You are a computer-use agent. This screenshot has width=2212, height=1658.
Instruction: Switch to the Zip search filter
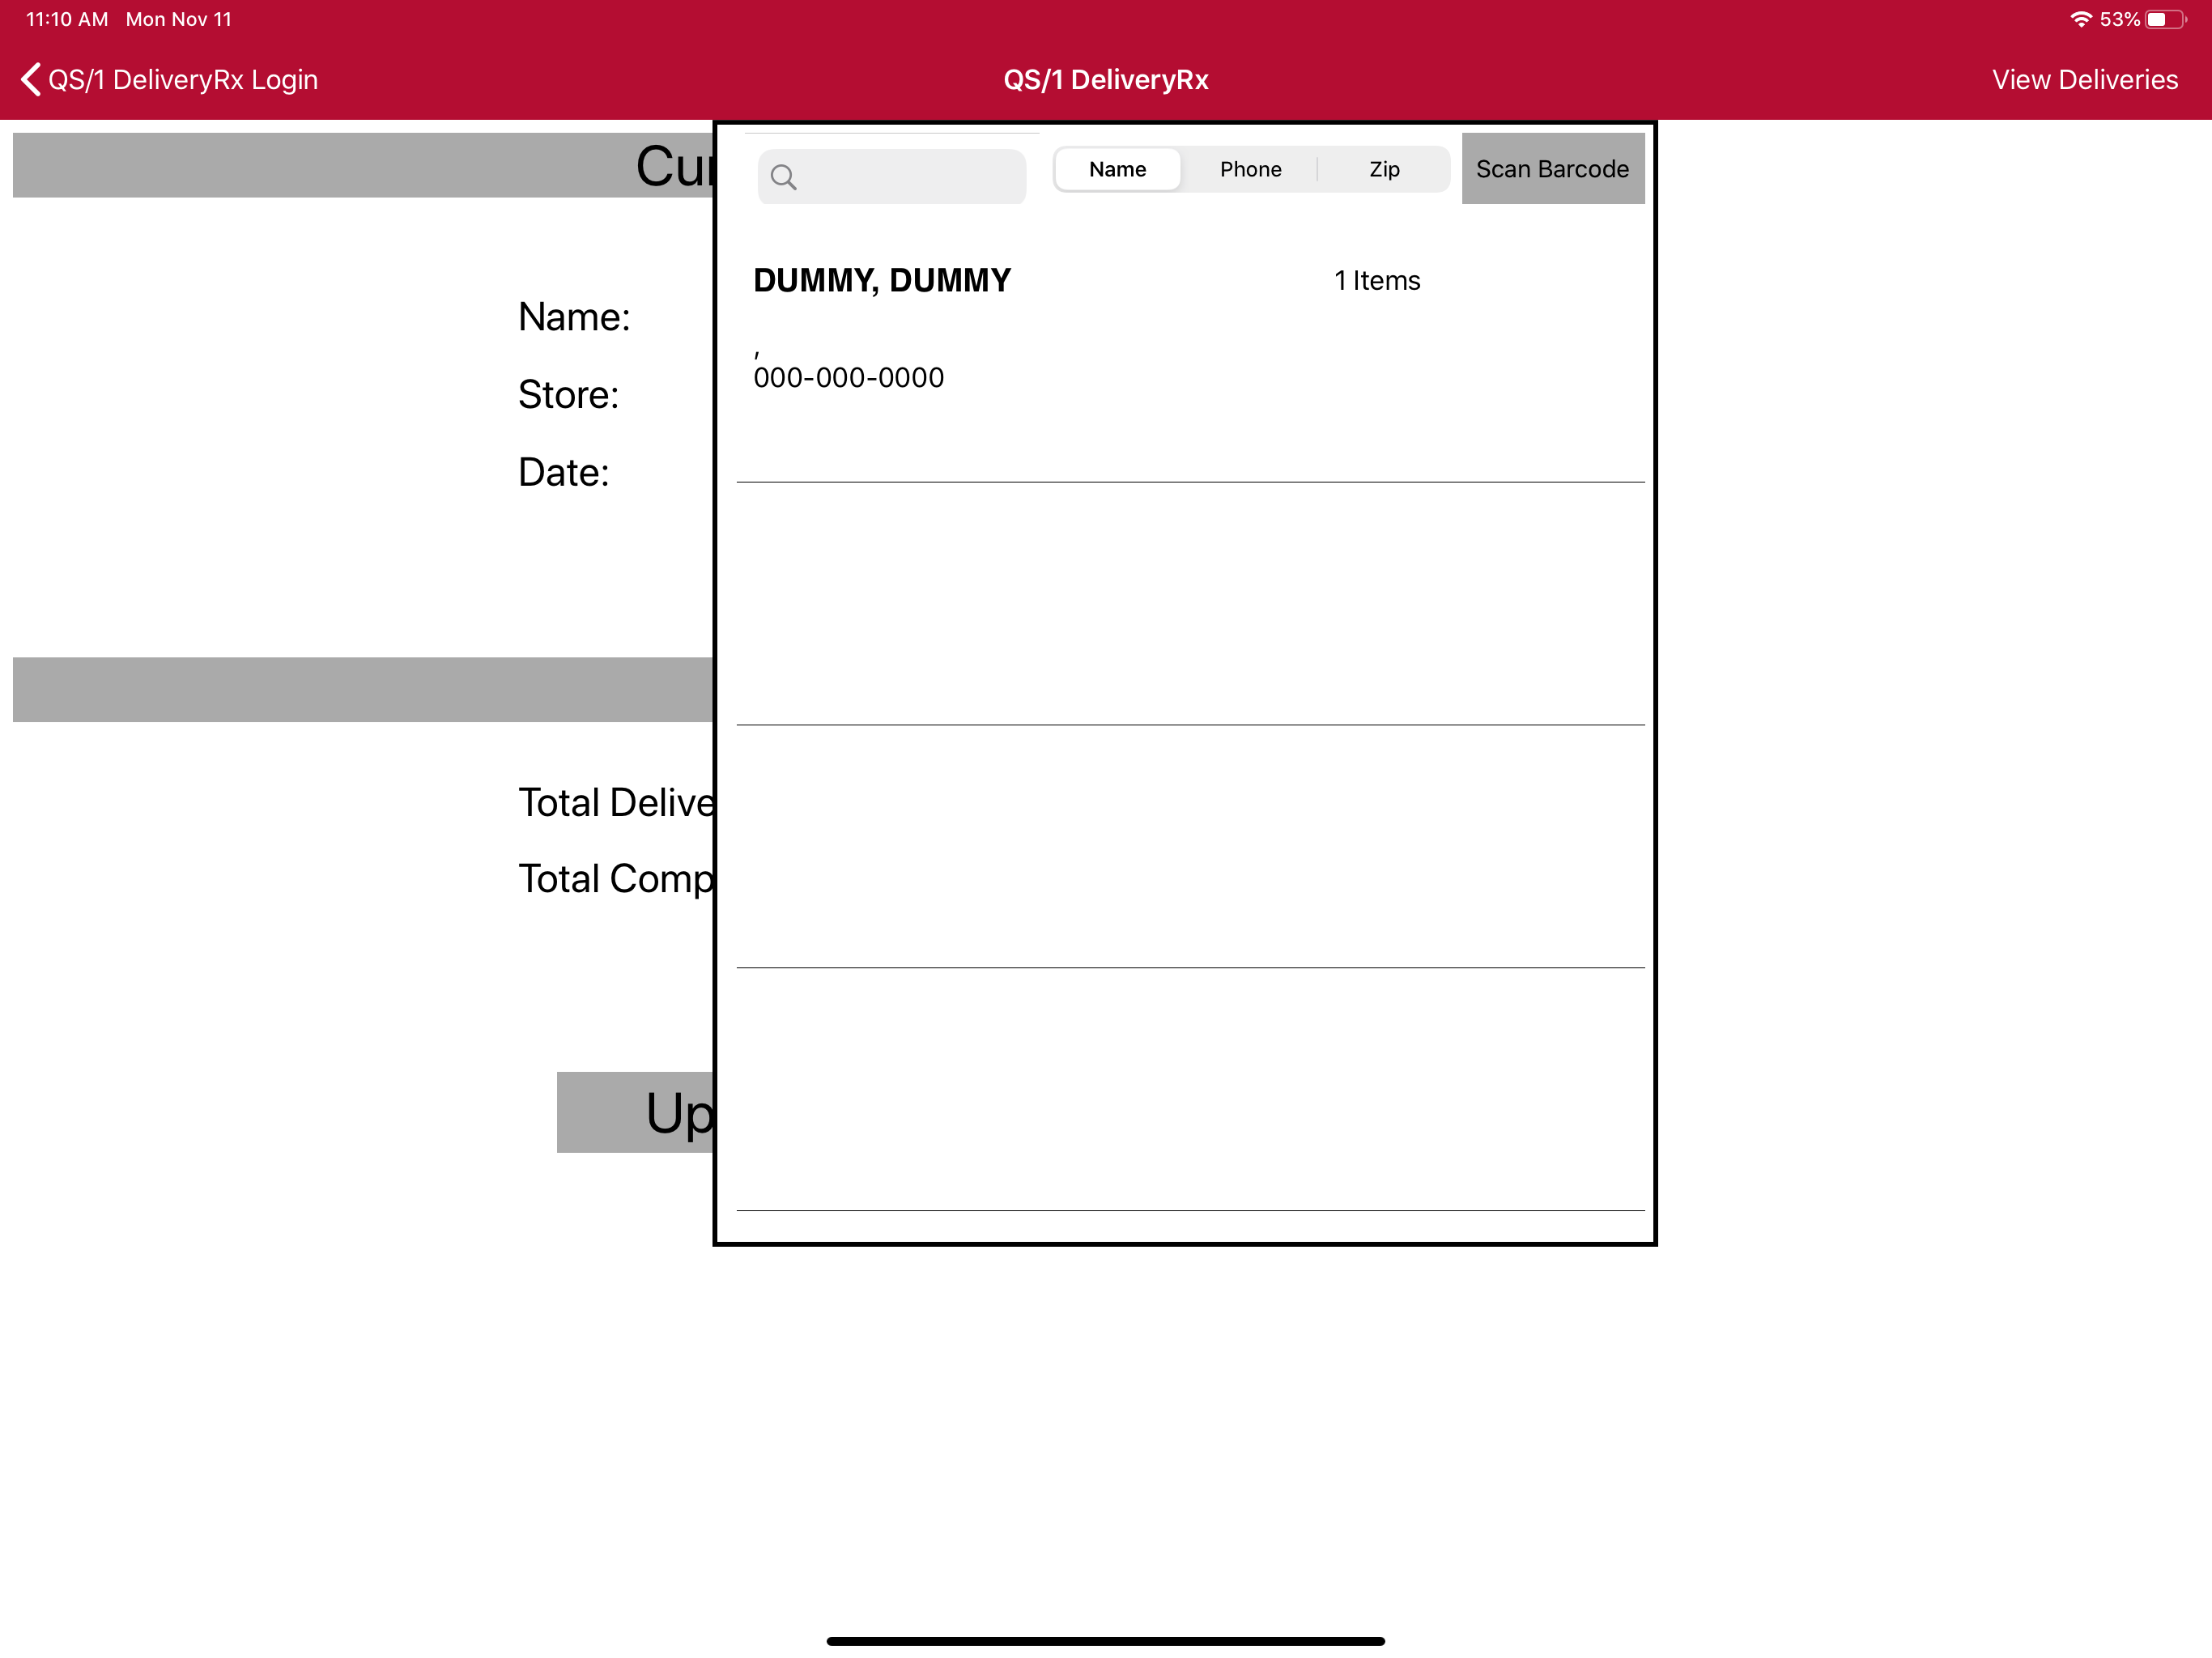click(1384, 169)
